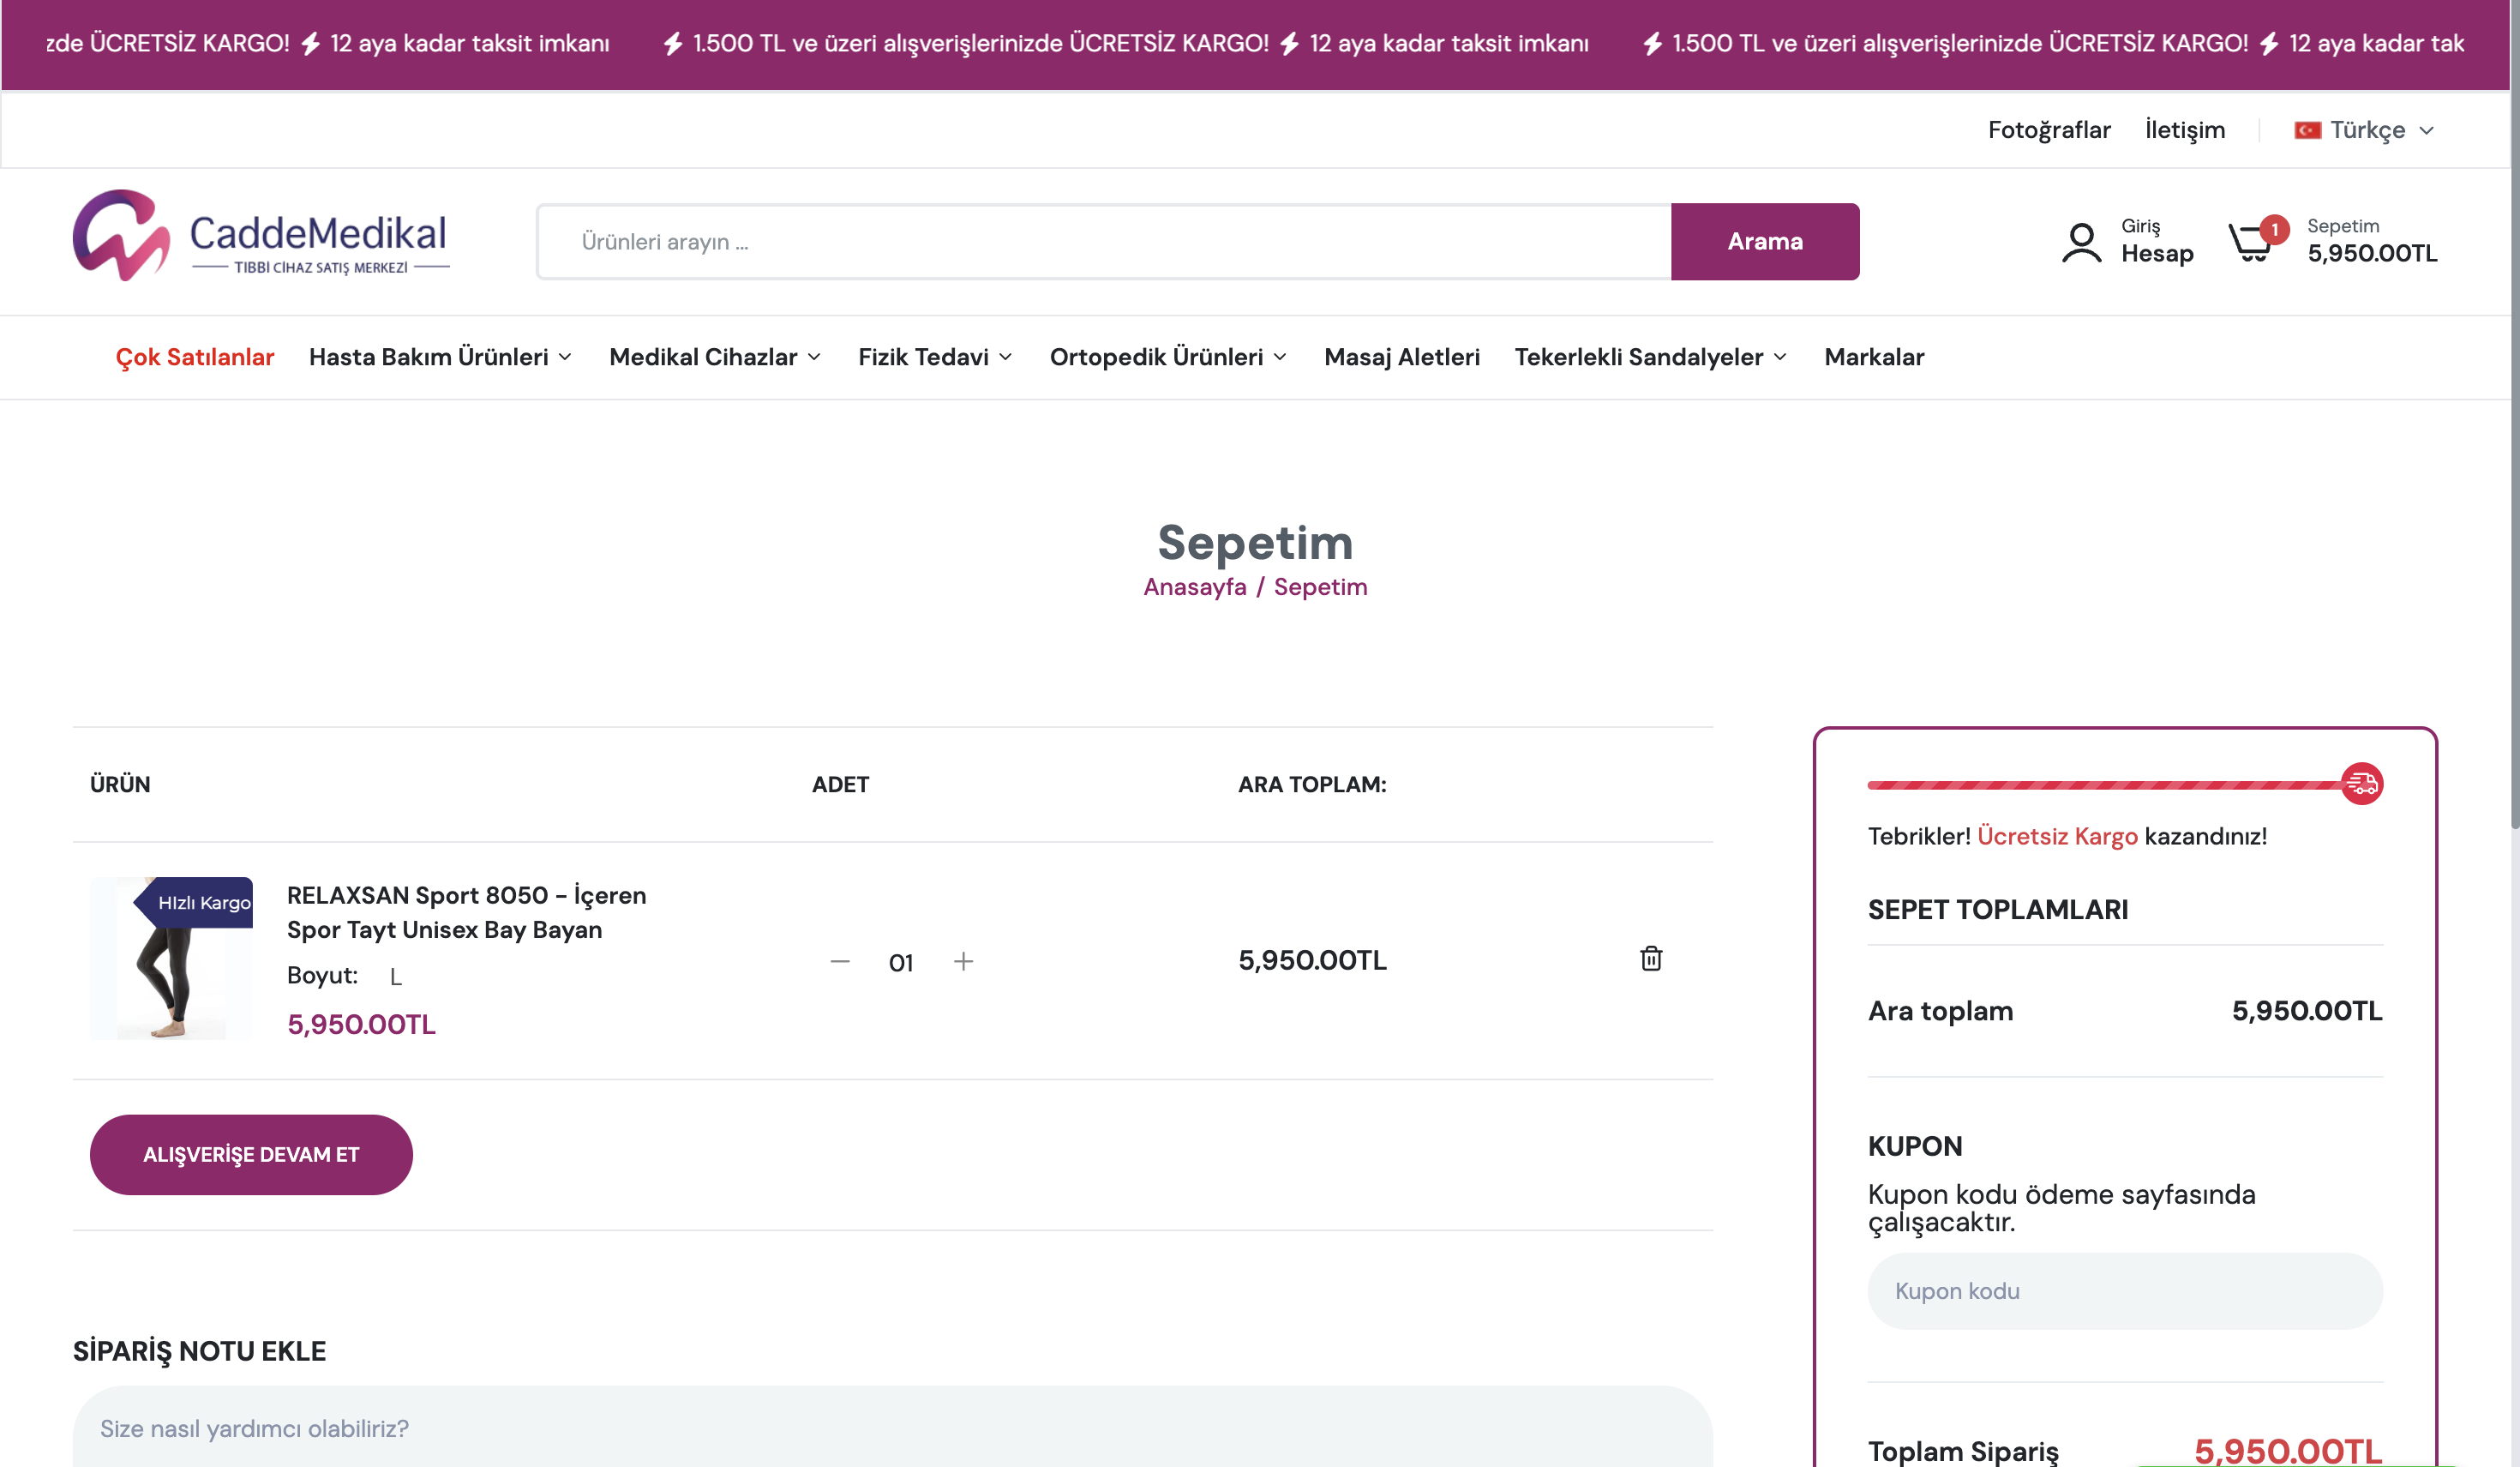The image size is (2520, 1467).
Task: Click the Turkish flag icon
Action: [x=2307, y=130]
